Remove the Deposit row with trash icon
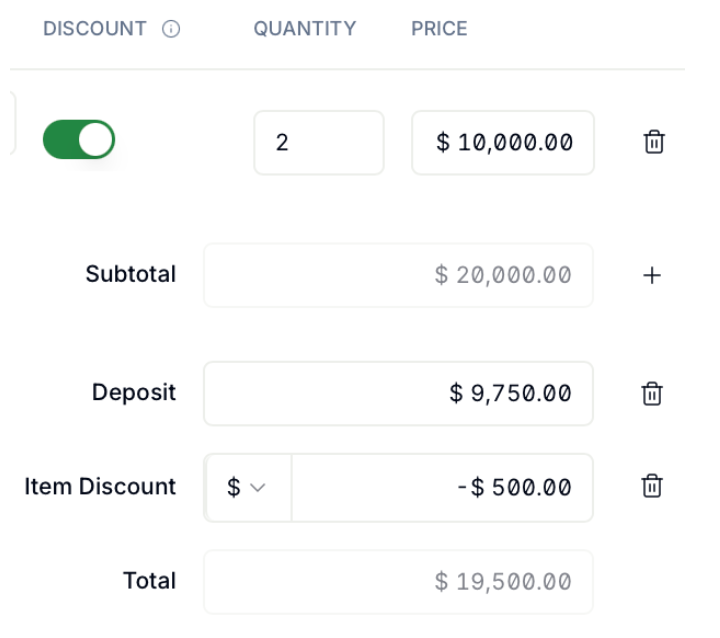 pyautogui.click(x=652, y=394)
